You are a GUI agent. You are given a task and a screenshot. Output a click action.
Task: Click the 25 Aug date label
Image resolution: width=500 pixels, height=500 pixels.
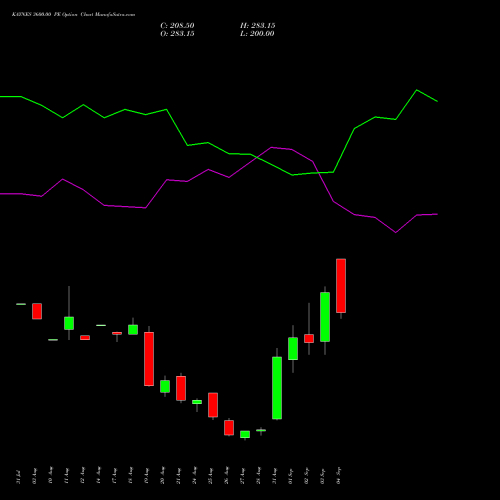[211, 476]
